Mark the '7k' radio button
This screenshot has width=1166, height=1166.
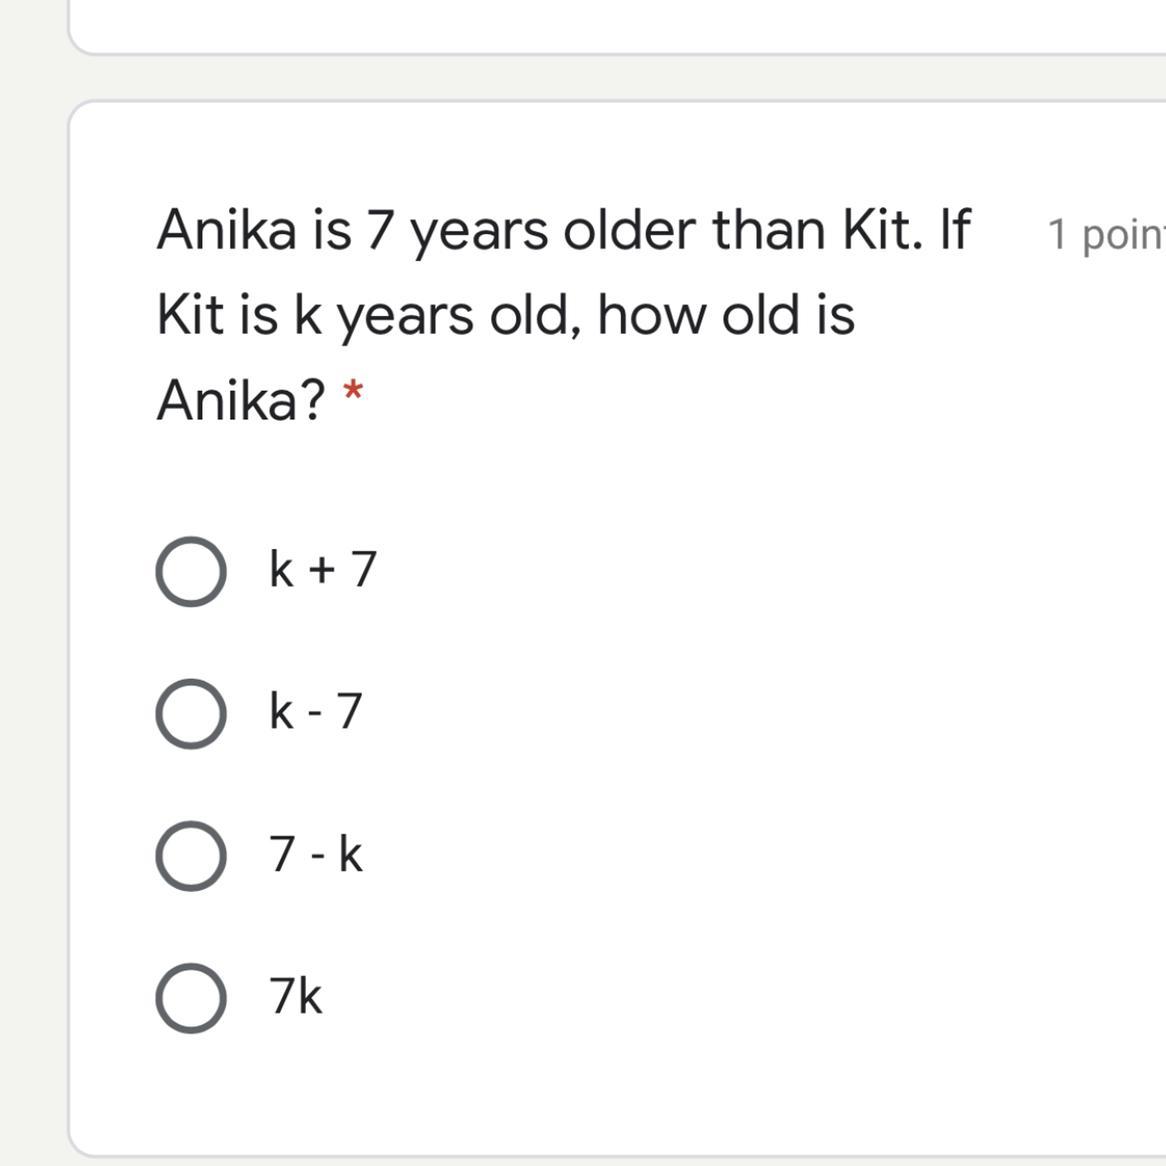pos(190,997)
